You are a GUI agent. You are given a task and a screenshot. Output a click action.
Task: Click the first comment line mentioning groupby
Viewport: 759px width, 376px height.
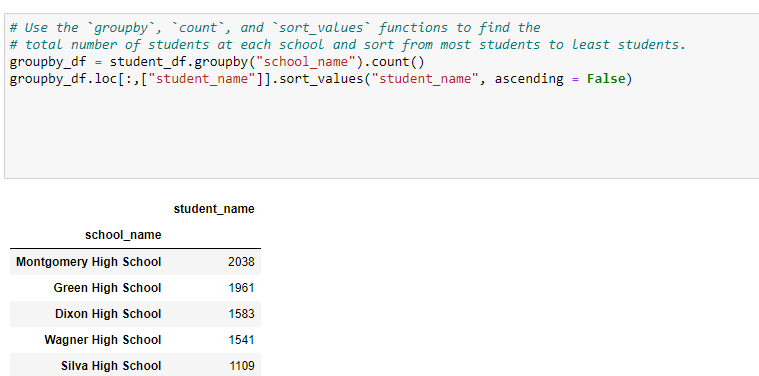click(275, 28)
